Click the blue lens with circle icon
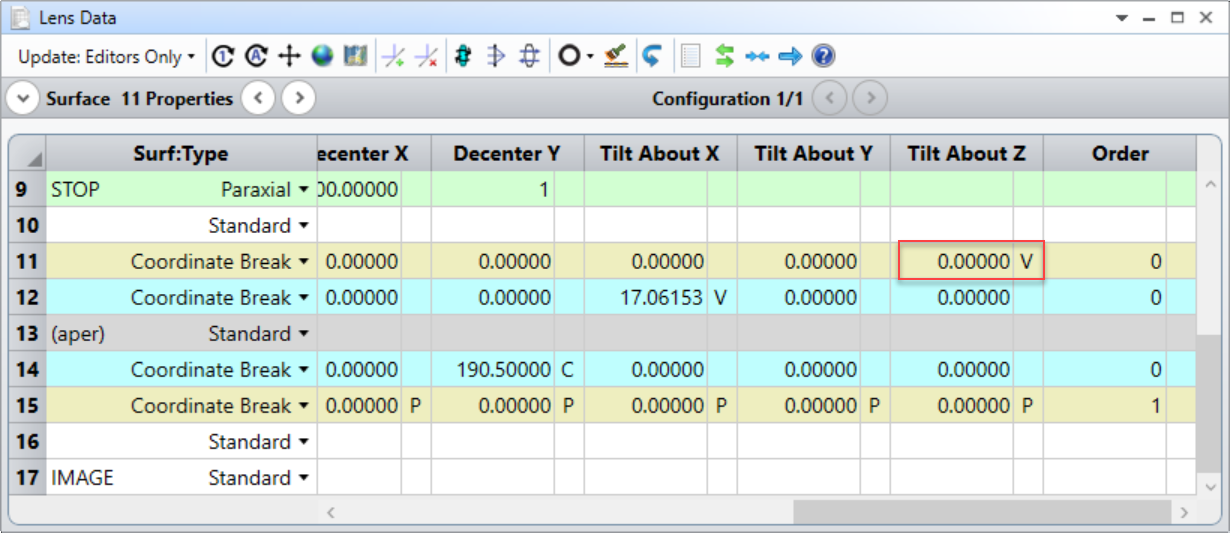The height and width of the screenshot is (533, 1230). tap(530, 57)
